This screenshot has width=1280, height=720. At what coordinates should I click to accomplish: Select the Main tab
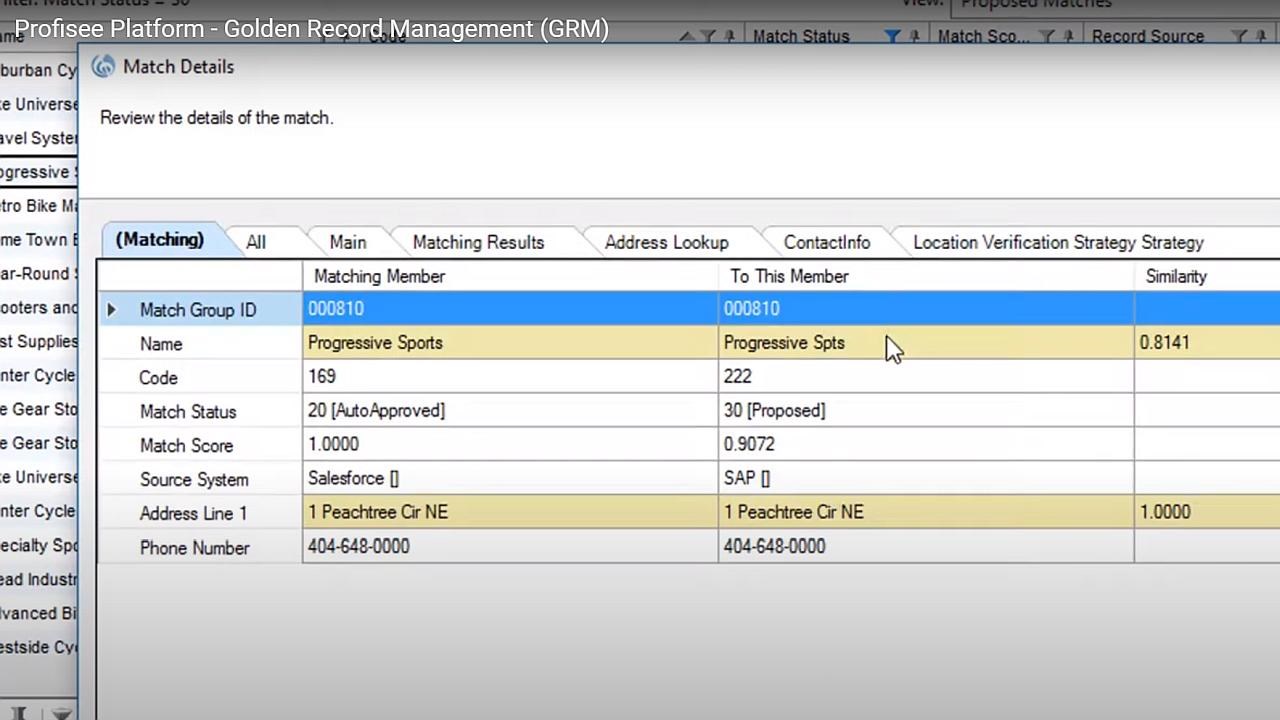pyautogui.click(x=348, y=242)
